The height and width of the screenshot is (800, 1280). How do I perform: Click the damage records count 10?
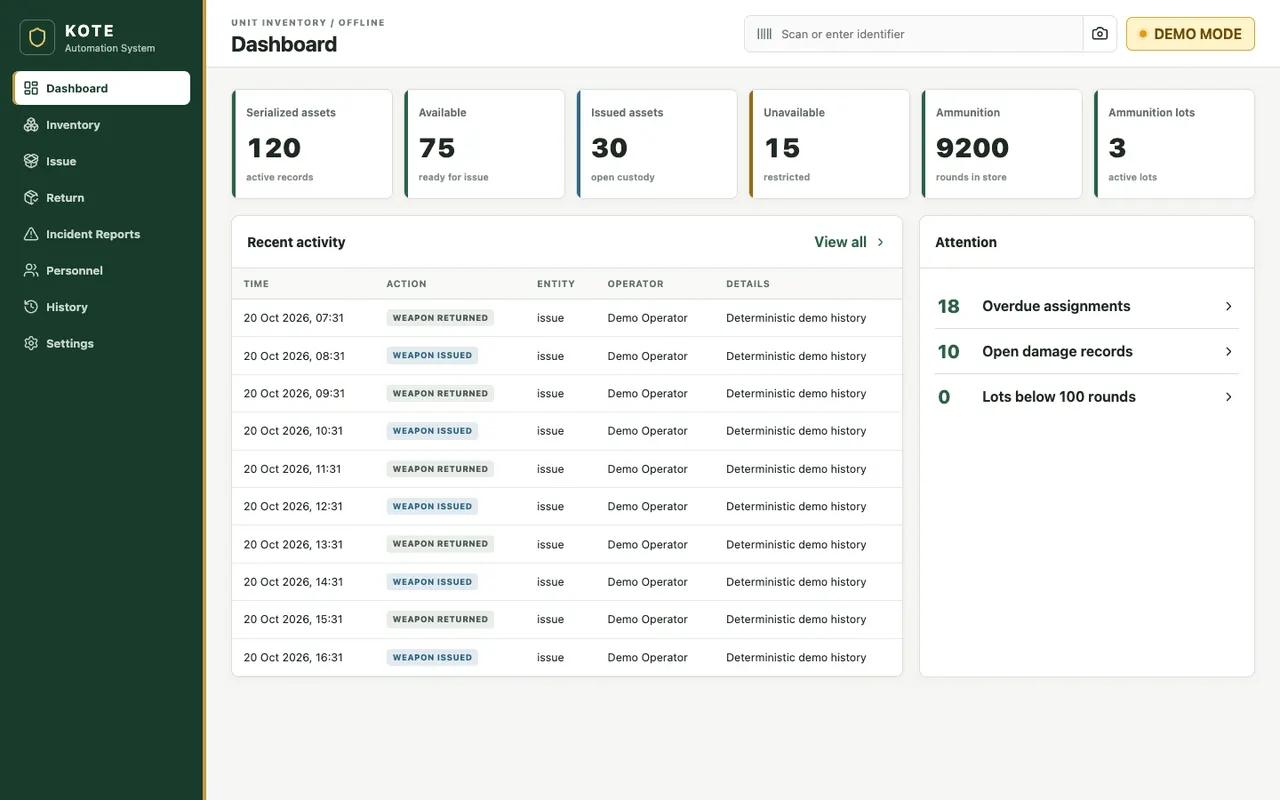pos(949,352)
